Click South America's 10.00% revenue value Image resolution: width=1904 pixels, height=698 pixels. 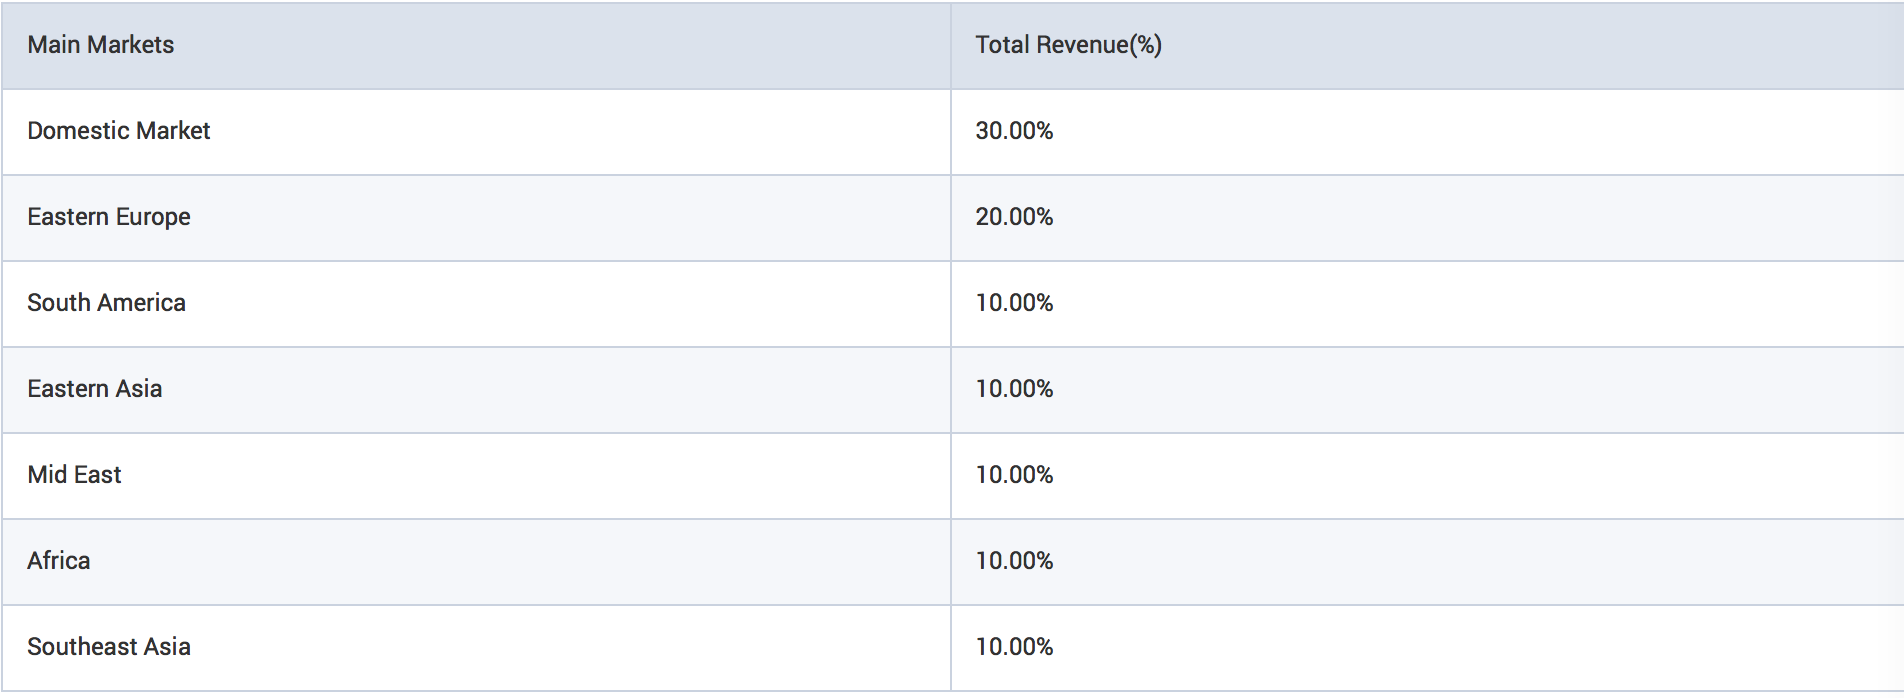click(x=1014, y=303)
